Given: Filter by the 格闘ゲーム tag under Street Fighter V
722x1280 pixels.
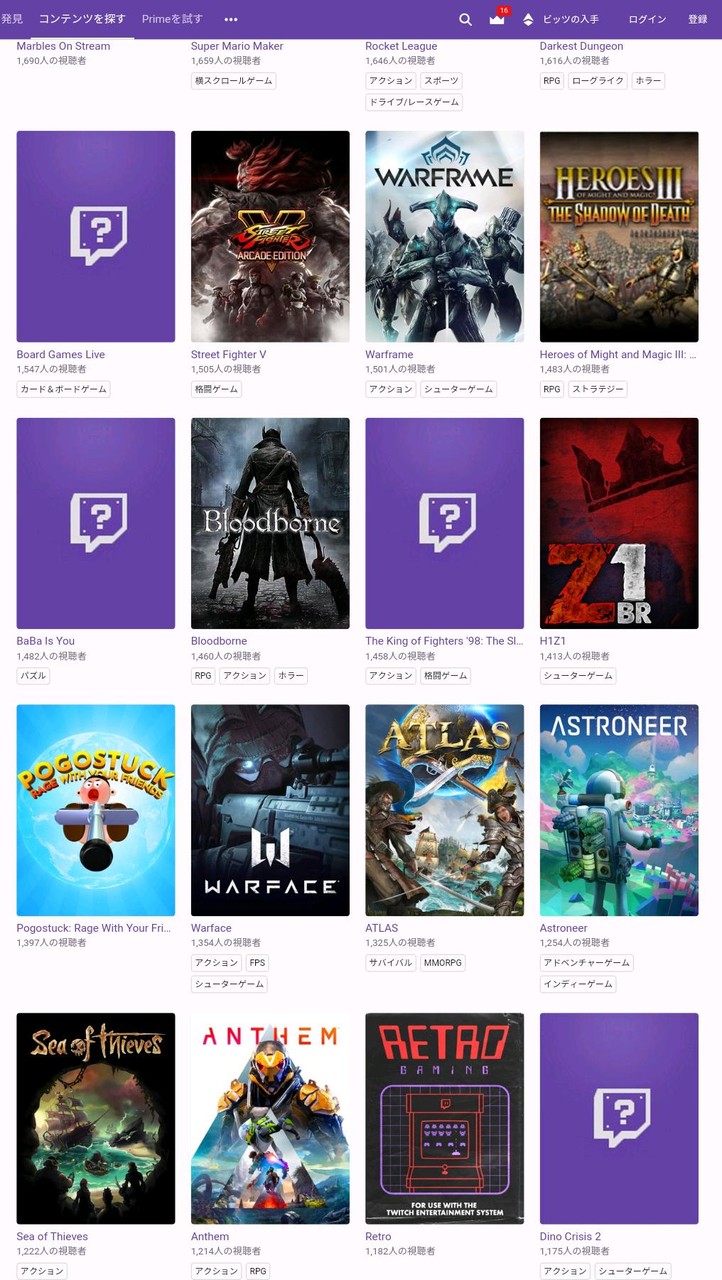Looking at the screenshot, I should [x=216, y=389].
